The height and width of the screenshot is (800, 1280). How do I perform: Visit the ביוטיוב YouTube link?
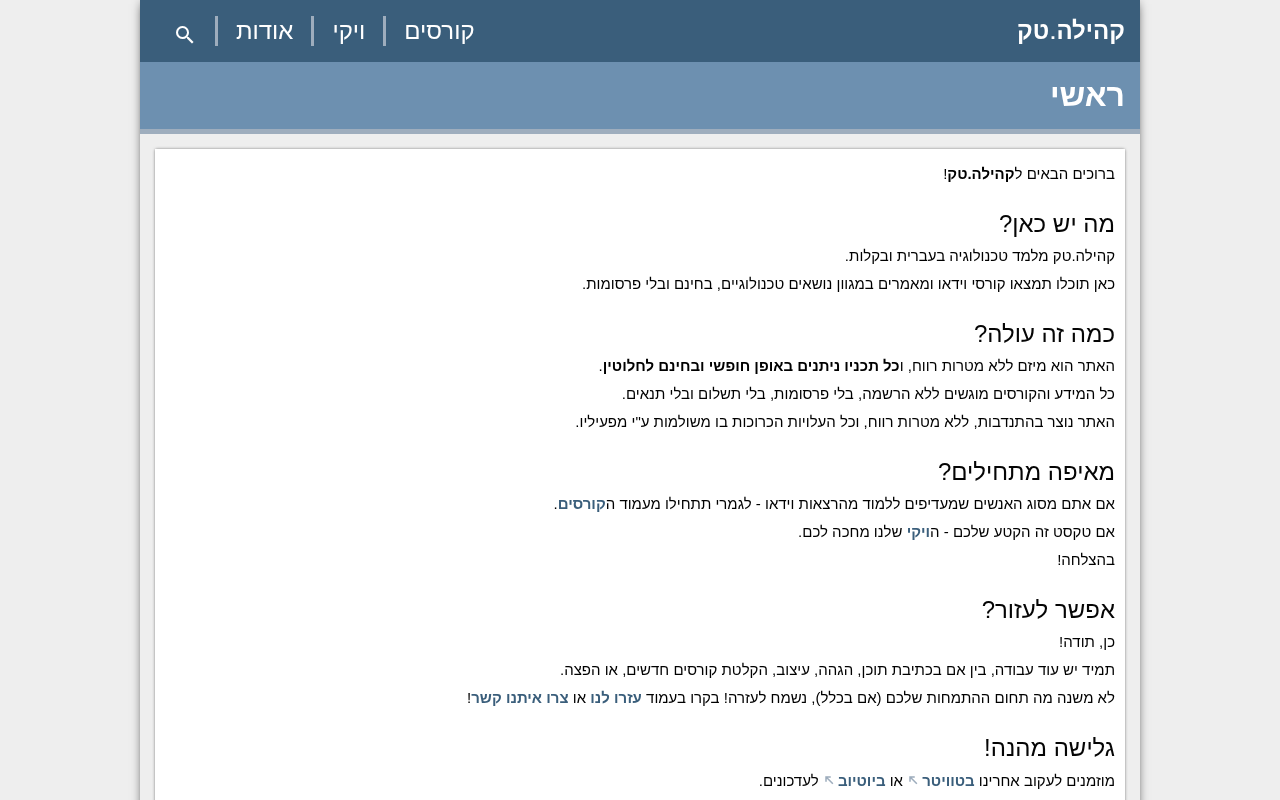(x=862, y=780)
